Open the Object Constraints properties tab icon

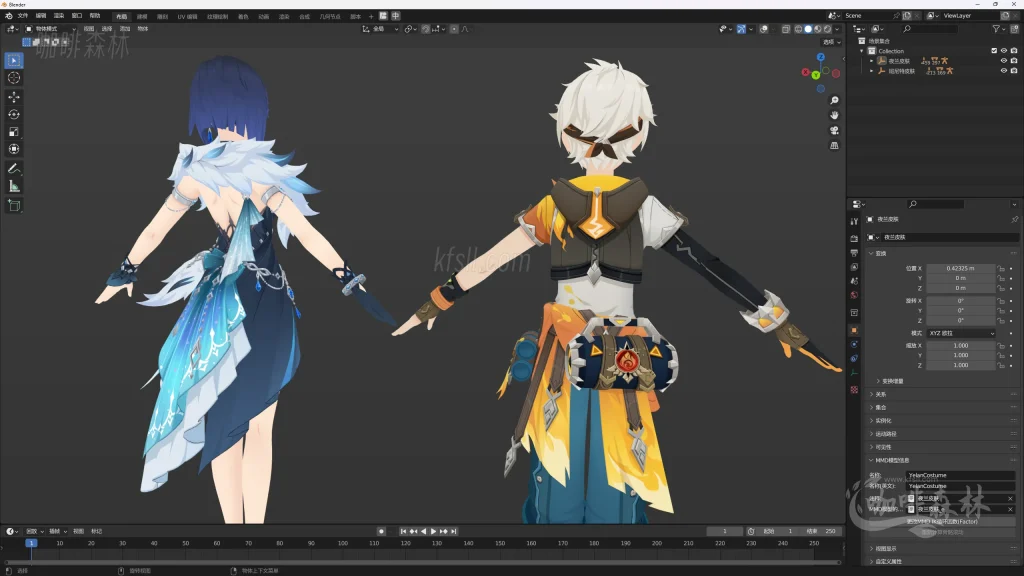click(x=854, y=359)
